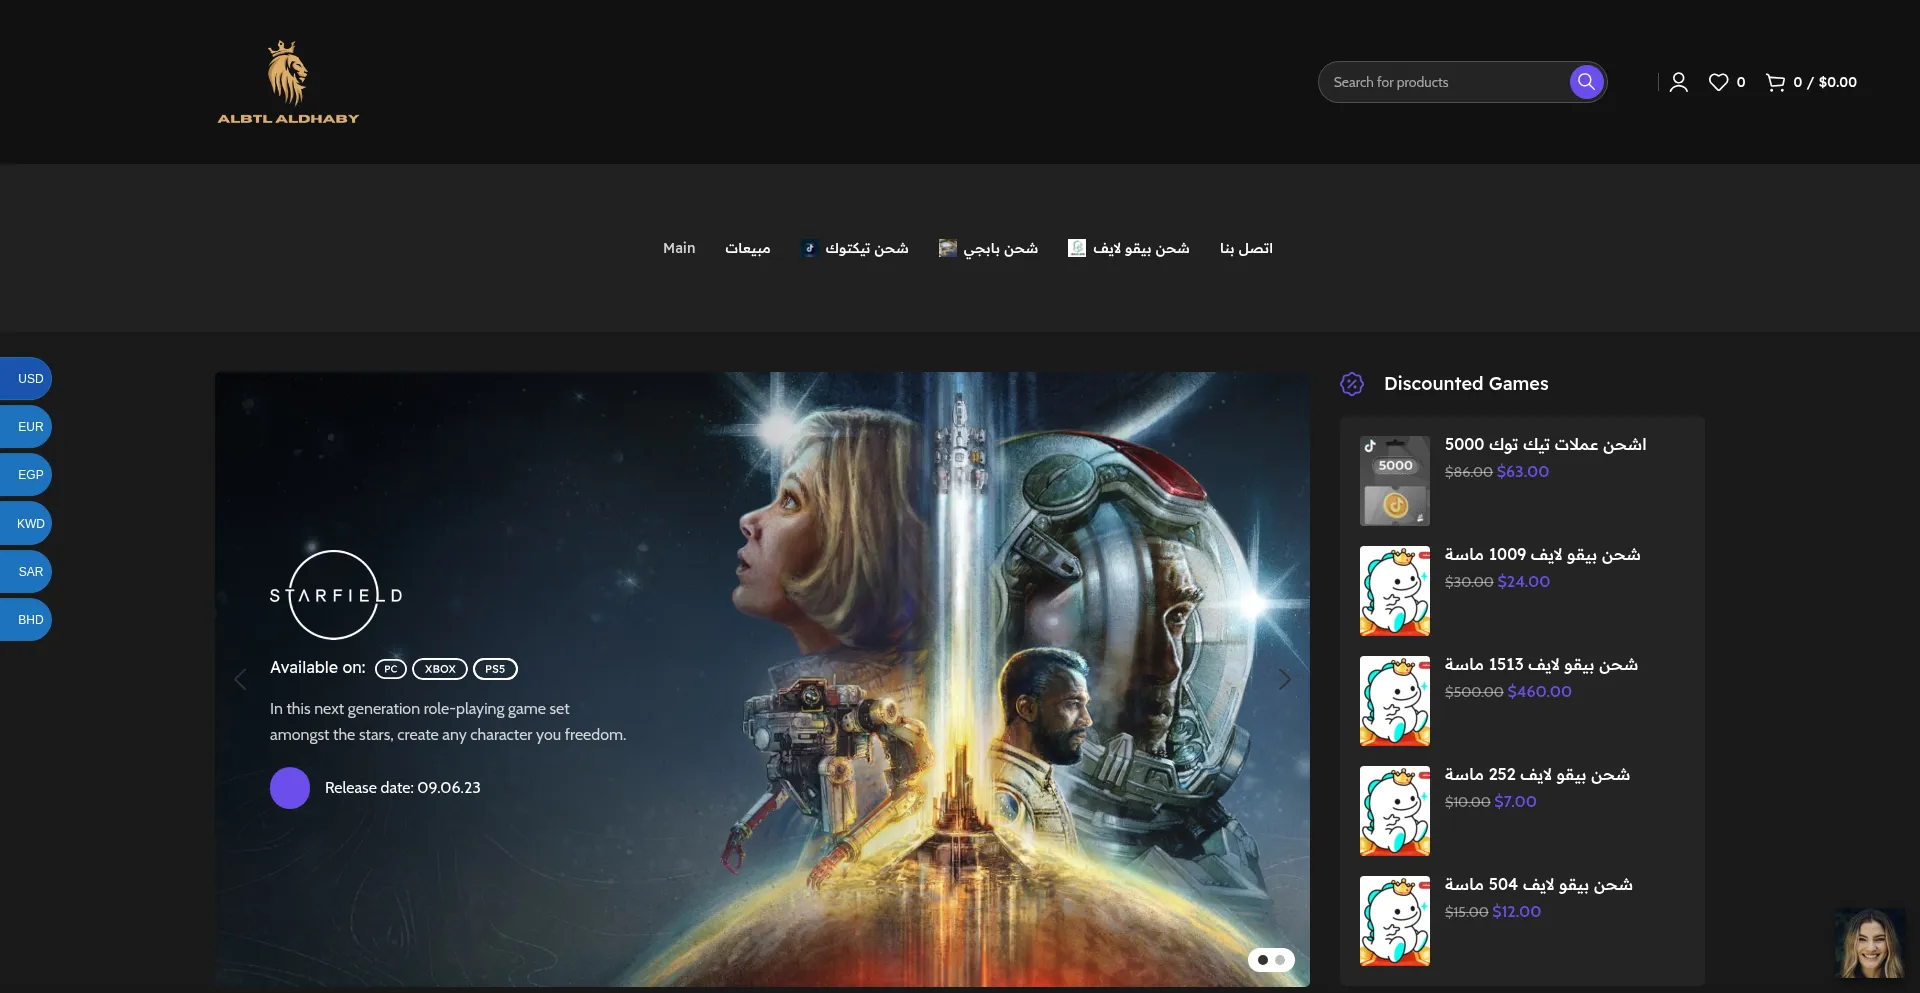The width and height of the screenshot is (1920, 993).
Task: Click the purple search magnifier button
Action: click(1586, 82)
